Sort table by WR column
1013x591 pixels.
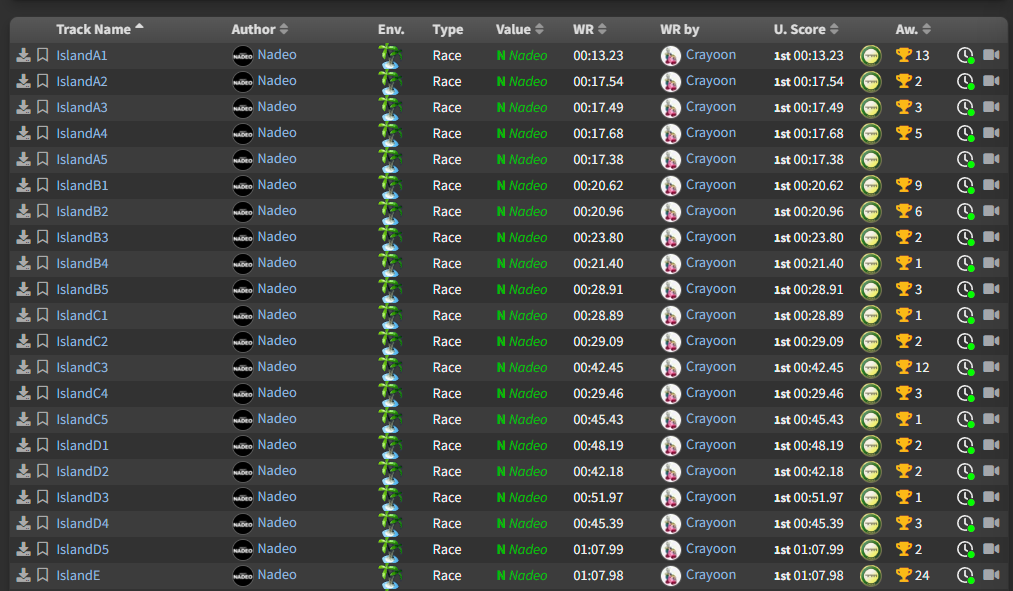click(x=589, y=29)
